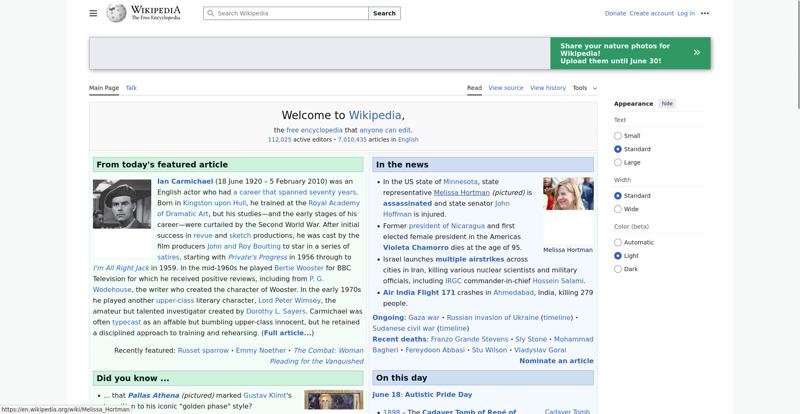Open the View history tab
Screen dimensions: 800x414
pos(548,88)
